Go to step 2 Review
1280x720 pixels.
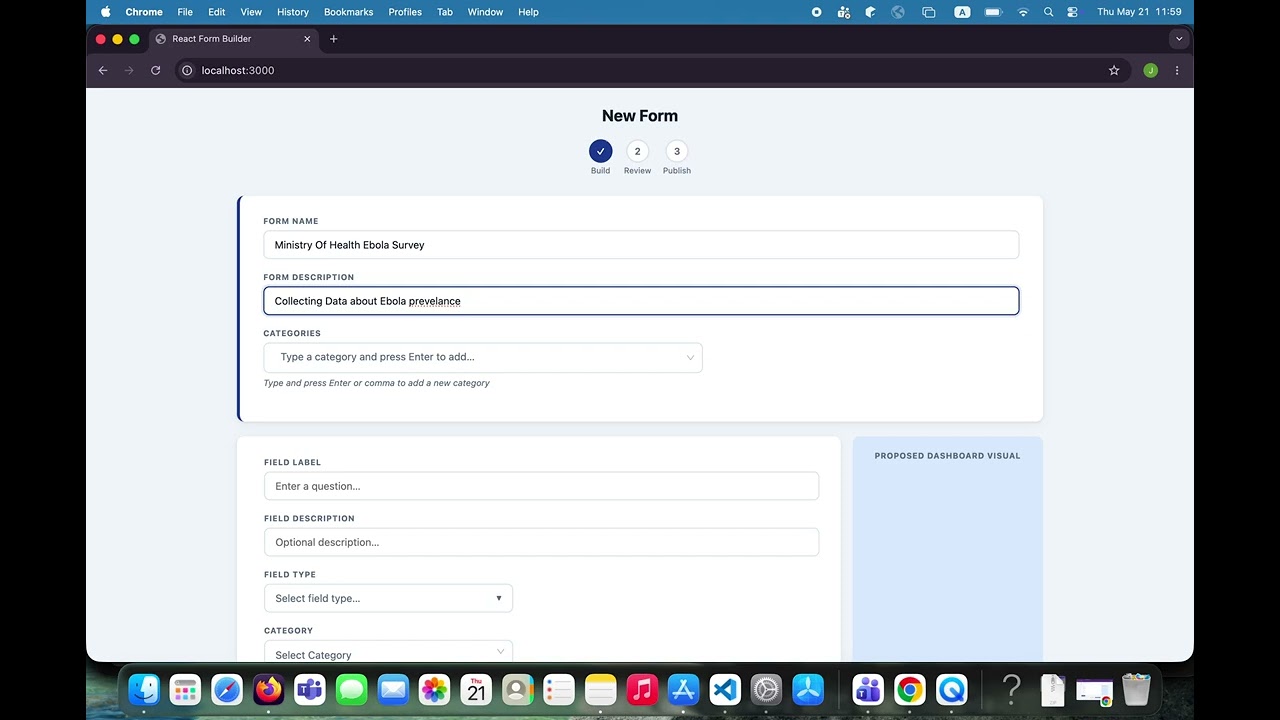click(x=637, y=151)
